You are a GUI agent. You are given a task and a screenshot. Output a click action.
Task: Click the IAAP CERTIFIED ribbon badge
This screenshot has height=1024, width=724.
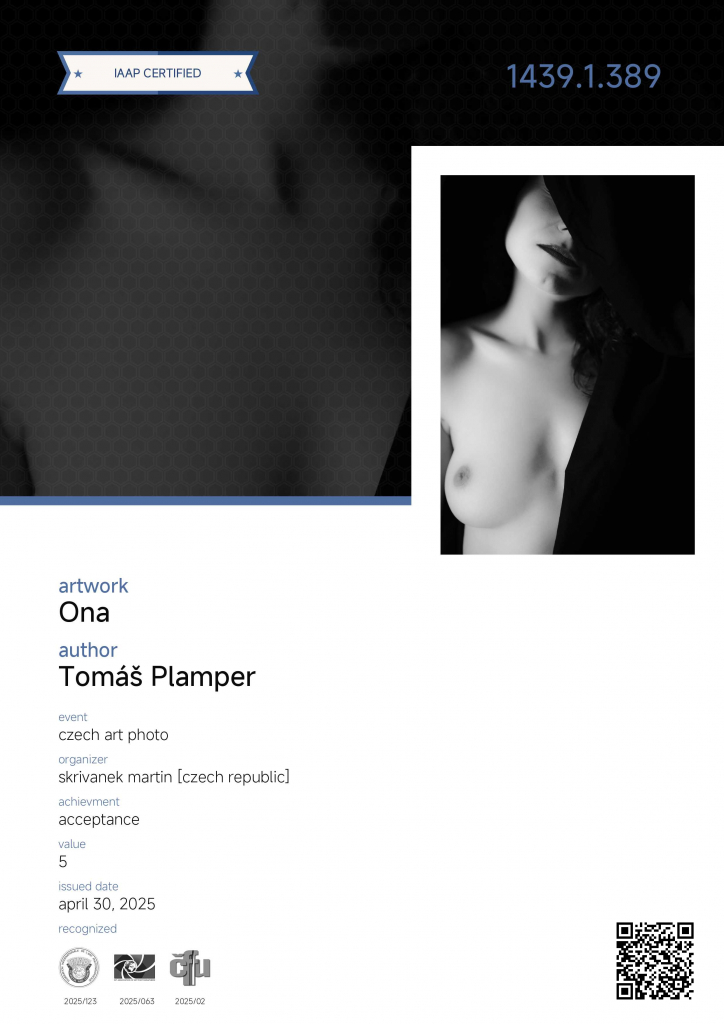coord(158,73)
